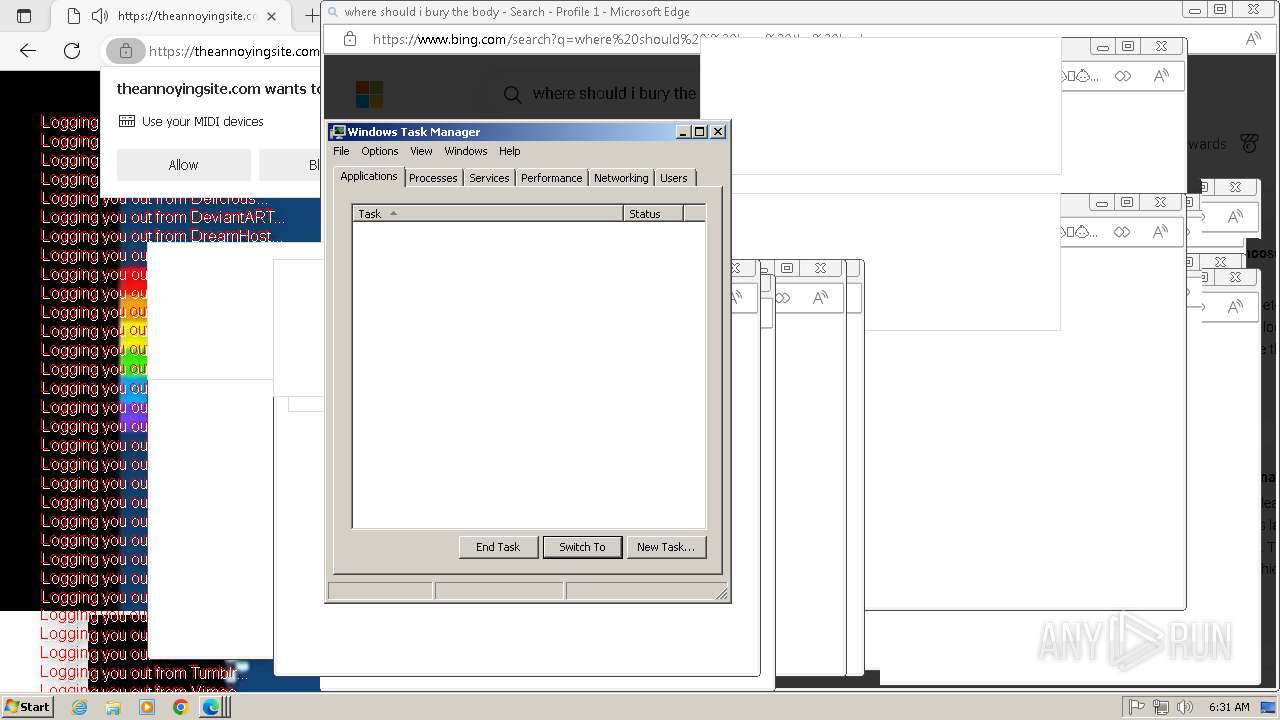Viewport: 1280px width, 720px height.
Task: Allow MIDI device access
Action: (x=183, y=165)
